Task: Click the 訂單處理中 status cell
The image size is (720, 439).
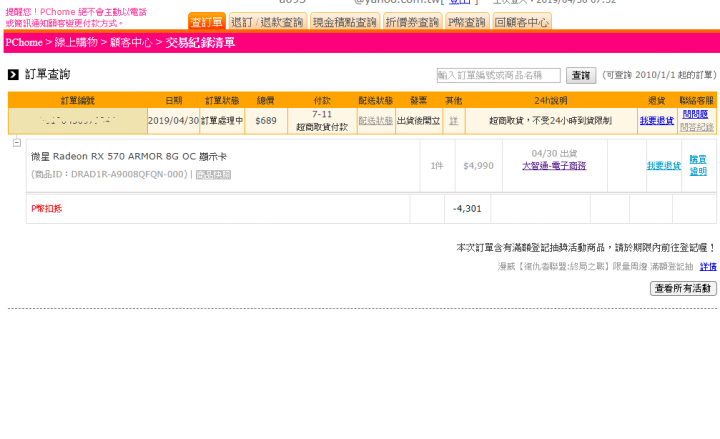Action: click(x=222, y=120)
